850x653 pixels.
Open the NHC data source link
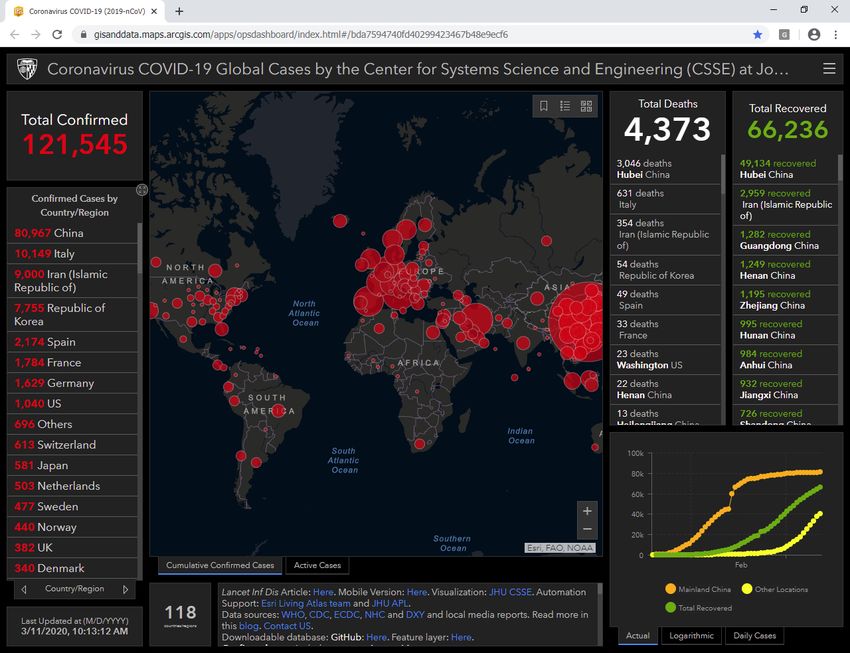click(x=375, y=615)
